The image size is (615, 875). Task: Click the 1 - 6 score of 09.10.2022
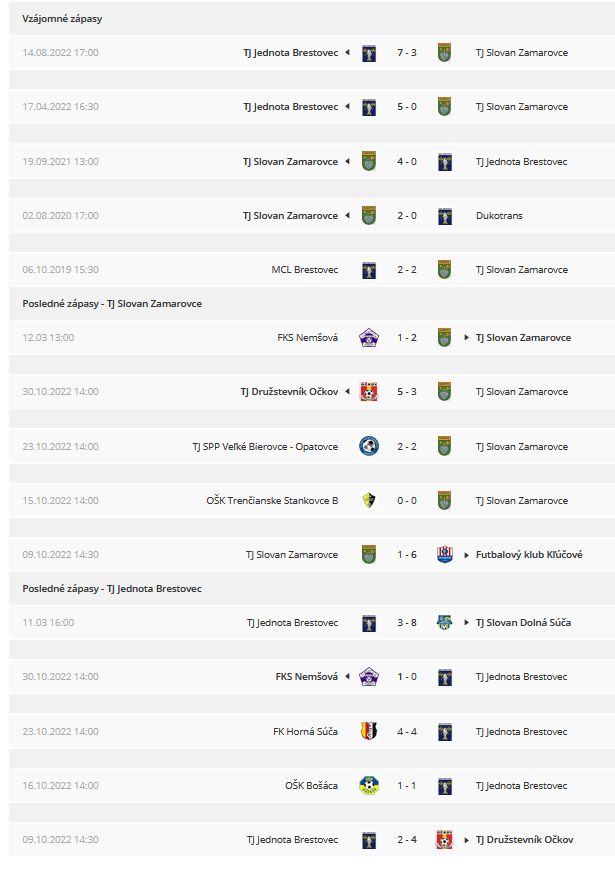point(407,555)
